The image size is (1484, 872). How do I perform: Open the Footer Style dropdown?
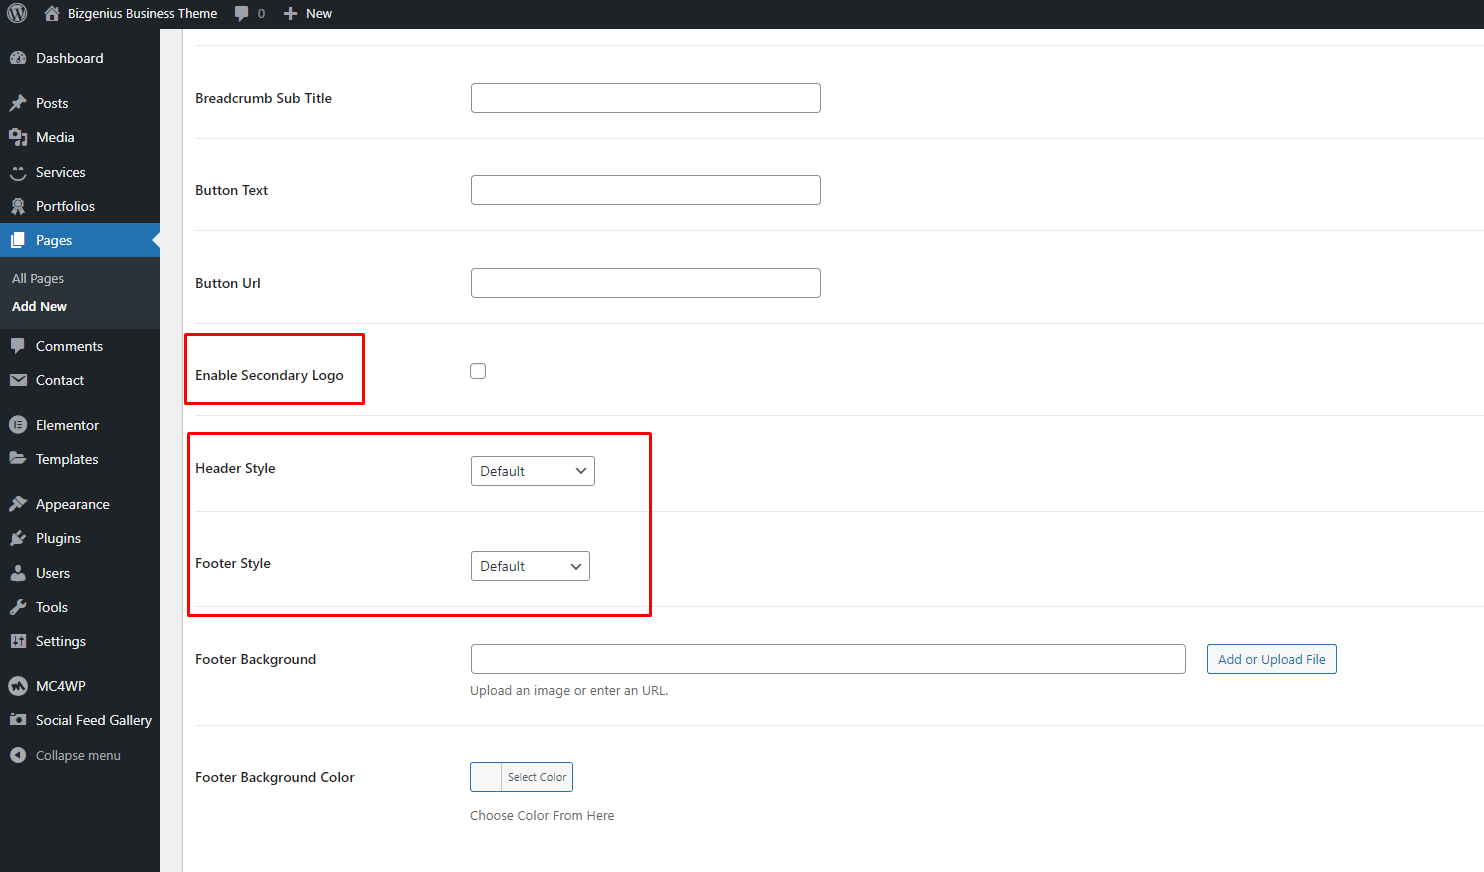click(x=530, y=566)
